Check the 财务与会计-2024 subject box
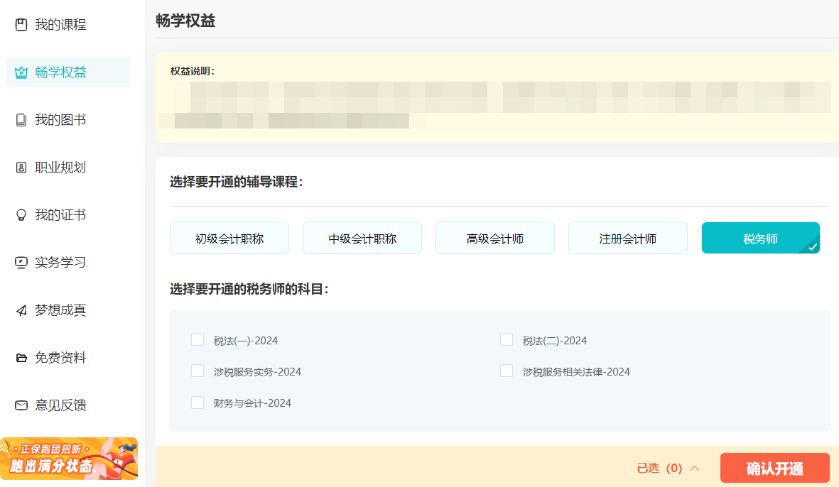839x487 pixels. click(197, 402)
